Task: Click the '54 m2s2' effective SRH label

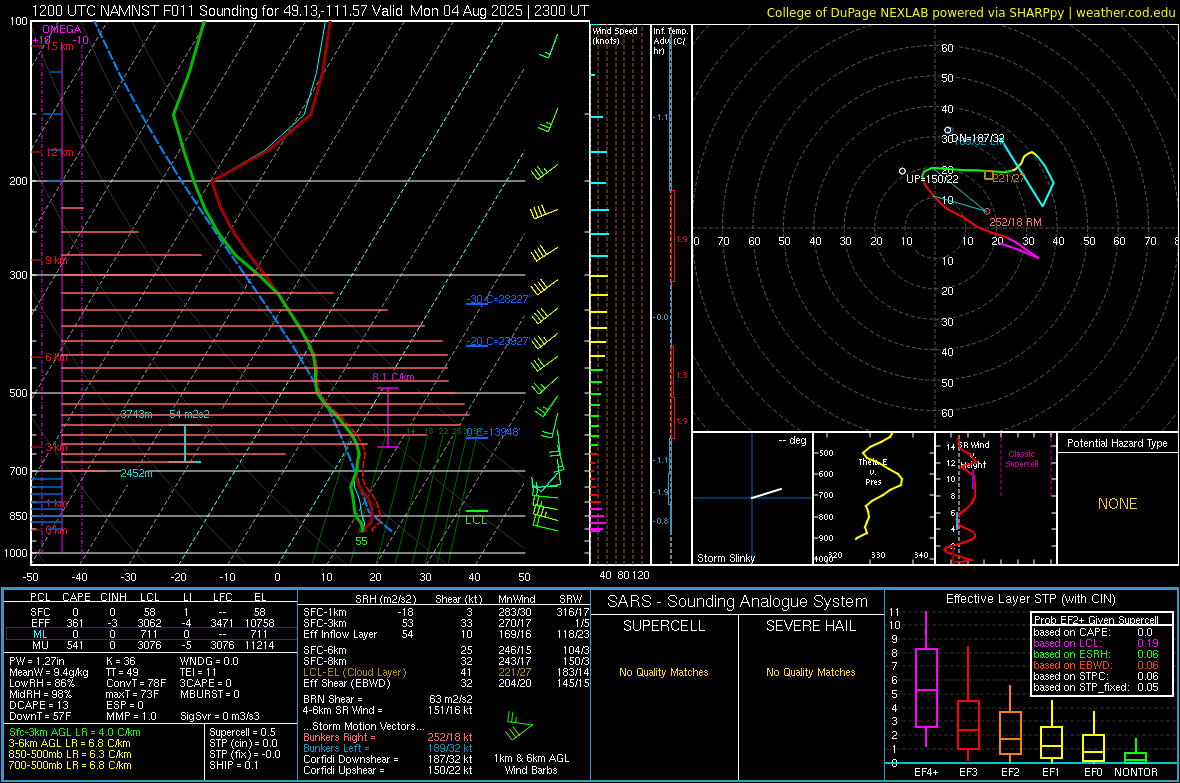Action: tap(190, 414)
